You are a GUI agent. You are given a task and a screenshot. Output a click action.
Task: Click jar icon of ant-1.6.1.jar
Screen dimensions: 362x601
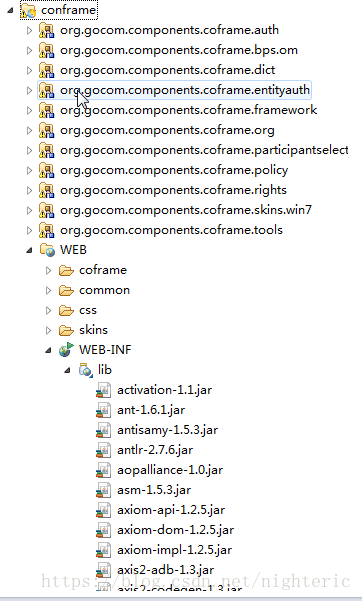[x=104, y=410]
